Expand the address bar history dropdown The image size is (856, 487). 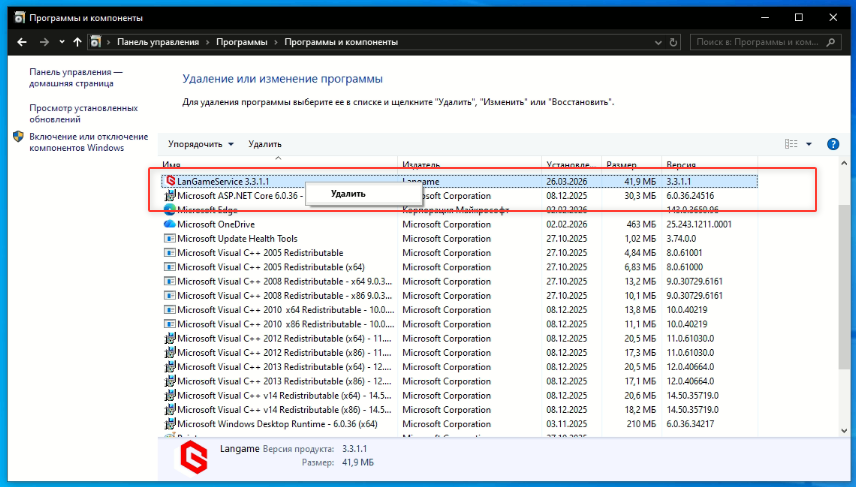pos(658,42)
